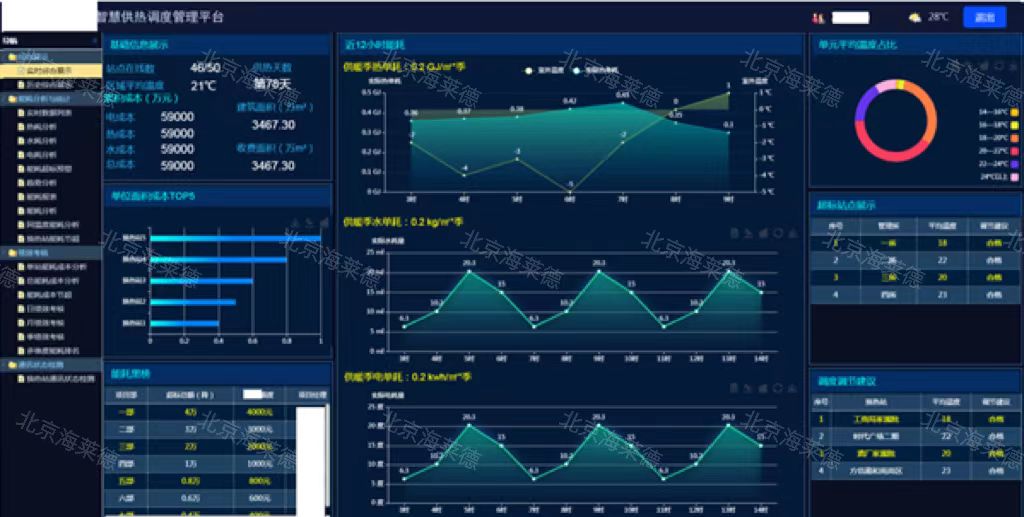Click the 热耗分析 page icon in sidebar
The image size is (1024, 517).
click(x=22, y=127)
